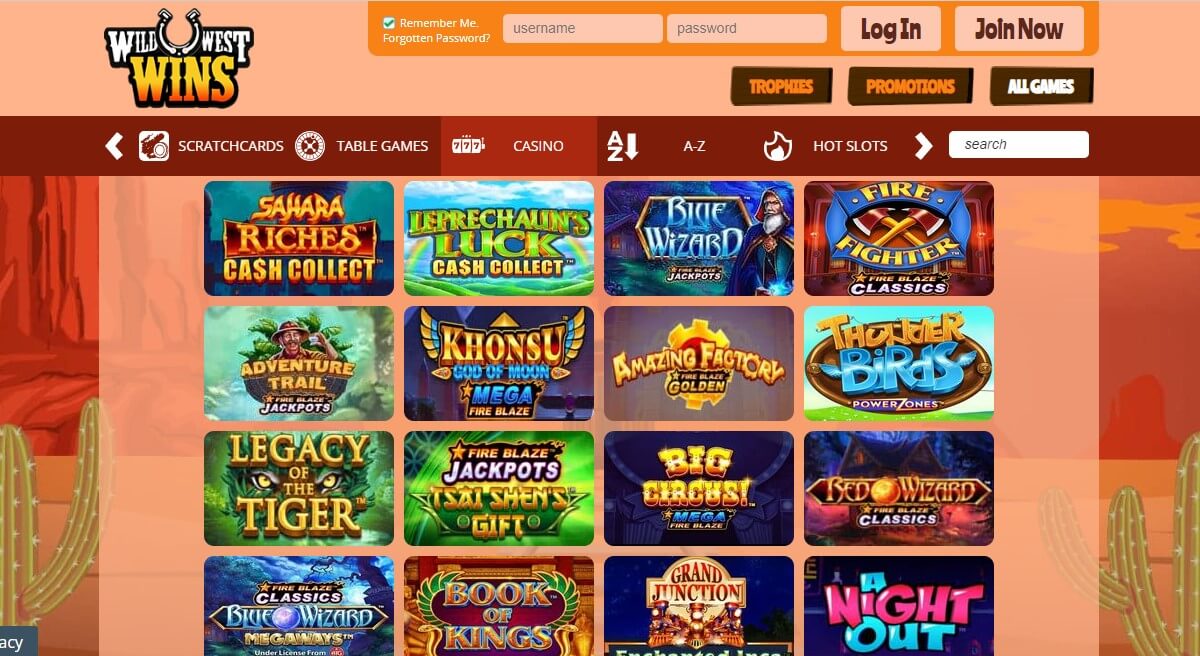Click into the username field
This screenshot has height=656, width=1200.
(x=583, y=28)
